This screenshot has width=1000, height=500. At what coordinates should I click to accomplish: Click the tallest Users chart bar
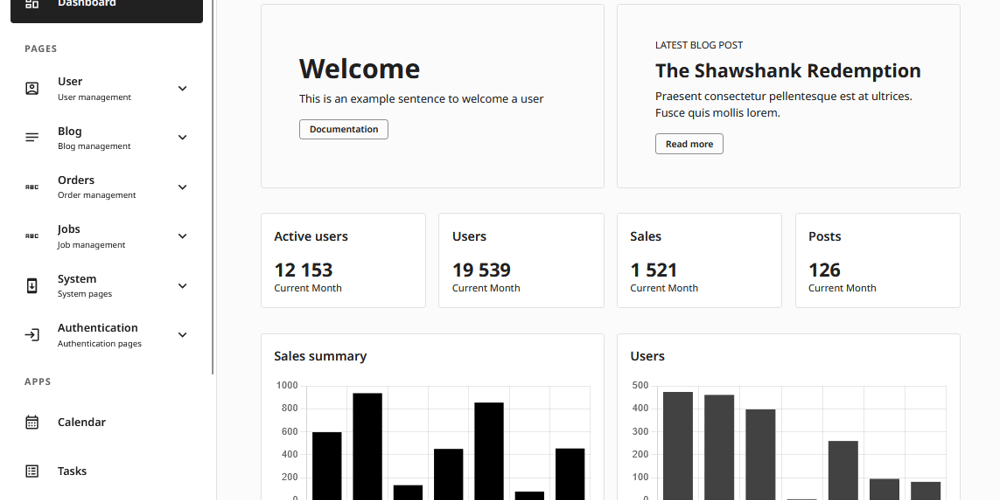click(x=678, y=446)
